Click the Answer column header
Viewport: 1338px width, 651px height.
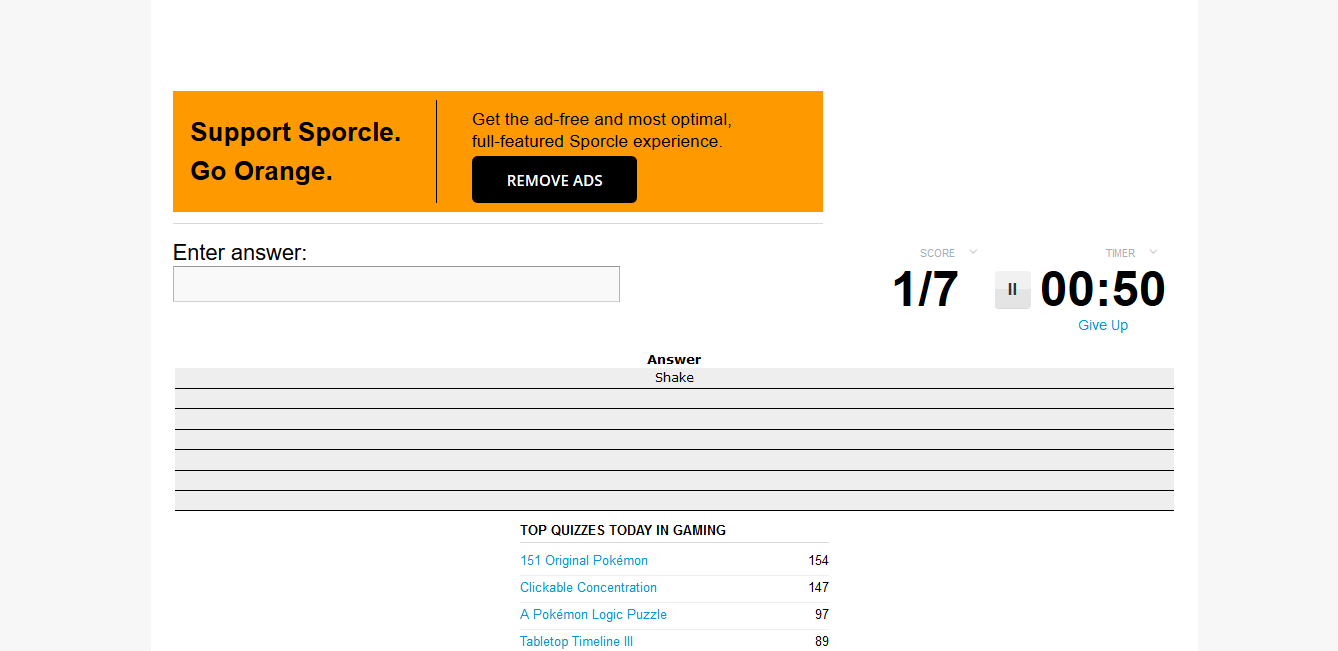[674, 360]
